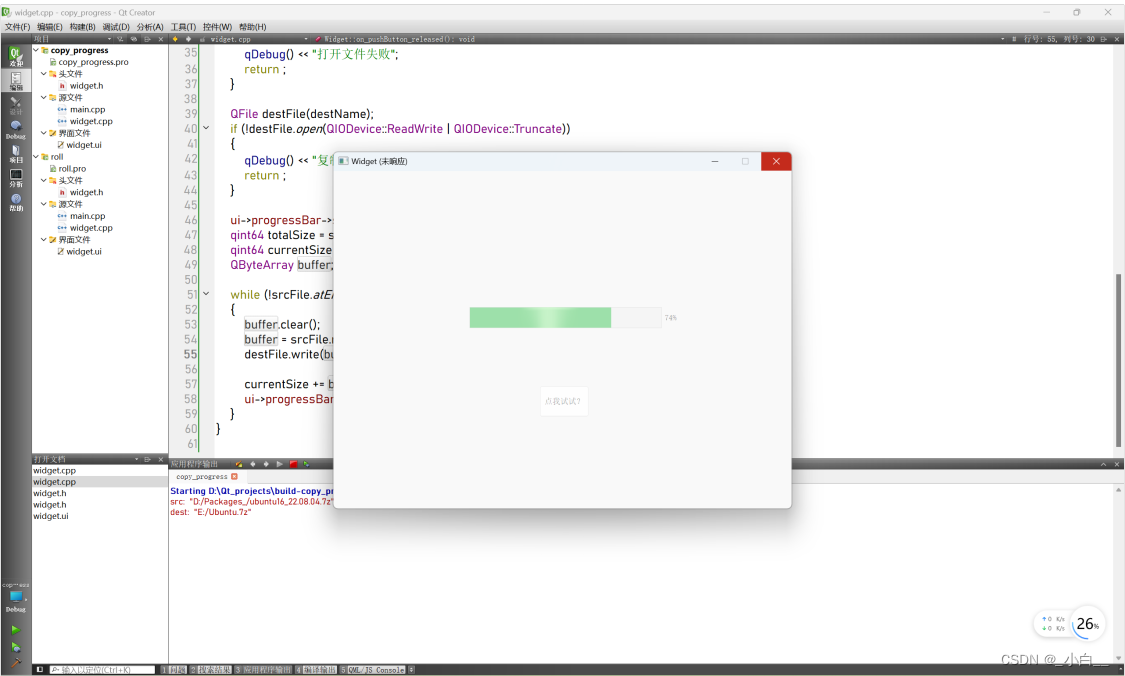Open the Help (帮助) mode

coord(15,202)
